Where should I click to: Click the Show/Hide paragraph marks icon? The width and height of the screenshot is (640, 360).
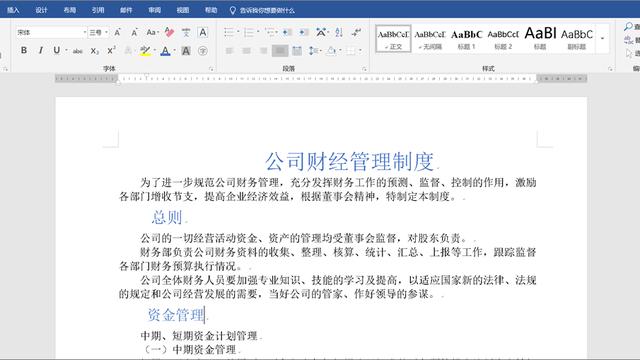356,32
